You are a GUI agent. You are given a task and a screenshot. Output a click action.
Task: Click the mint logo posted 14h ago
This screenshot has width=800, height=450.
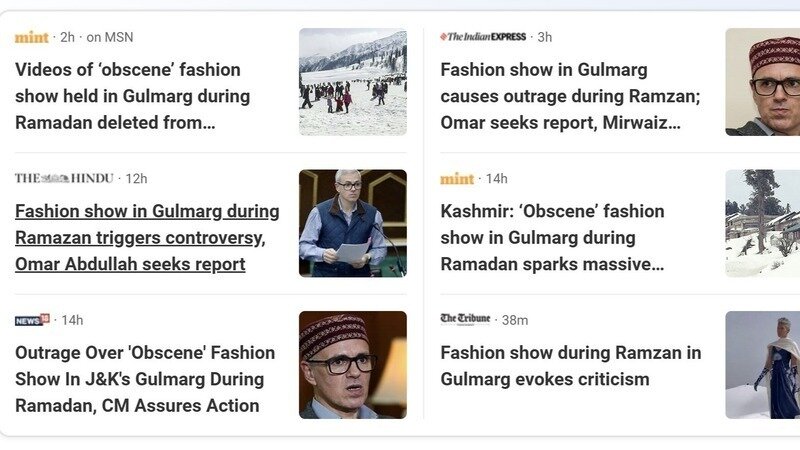coord(457,179)
